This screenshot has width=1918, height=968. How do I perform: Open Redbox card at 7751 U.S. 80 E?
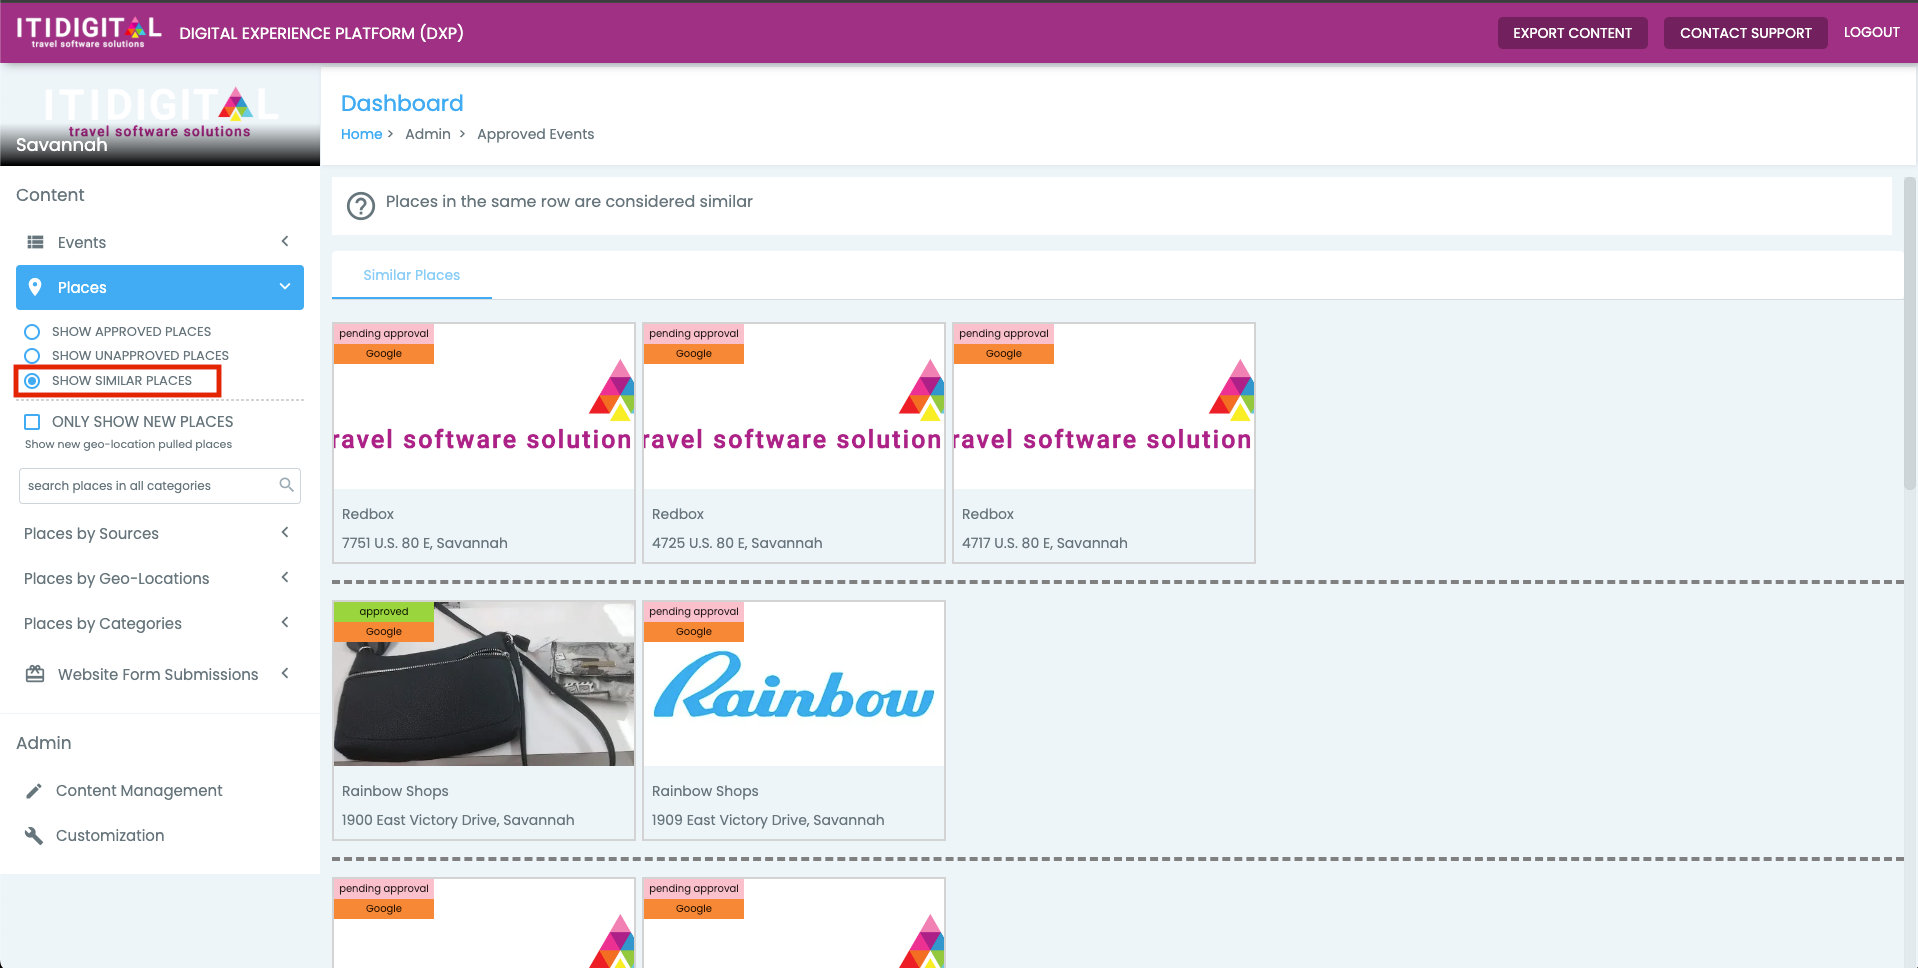click(x=484, y=443)
